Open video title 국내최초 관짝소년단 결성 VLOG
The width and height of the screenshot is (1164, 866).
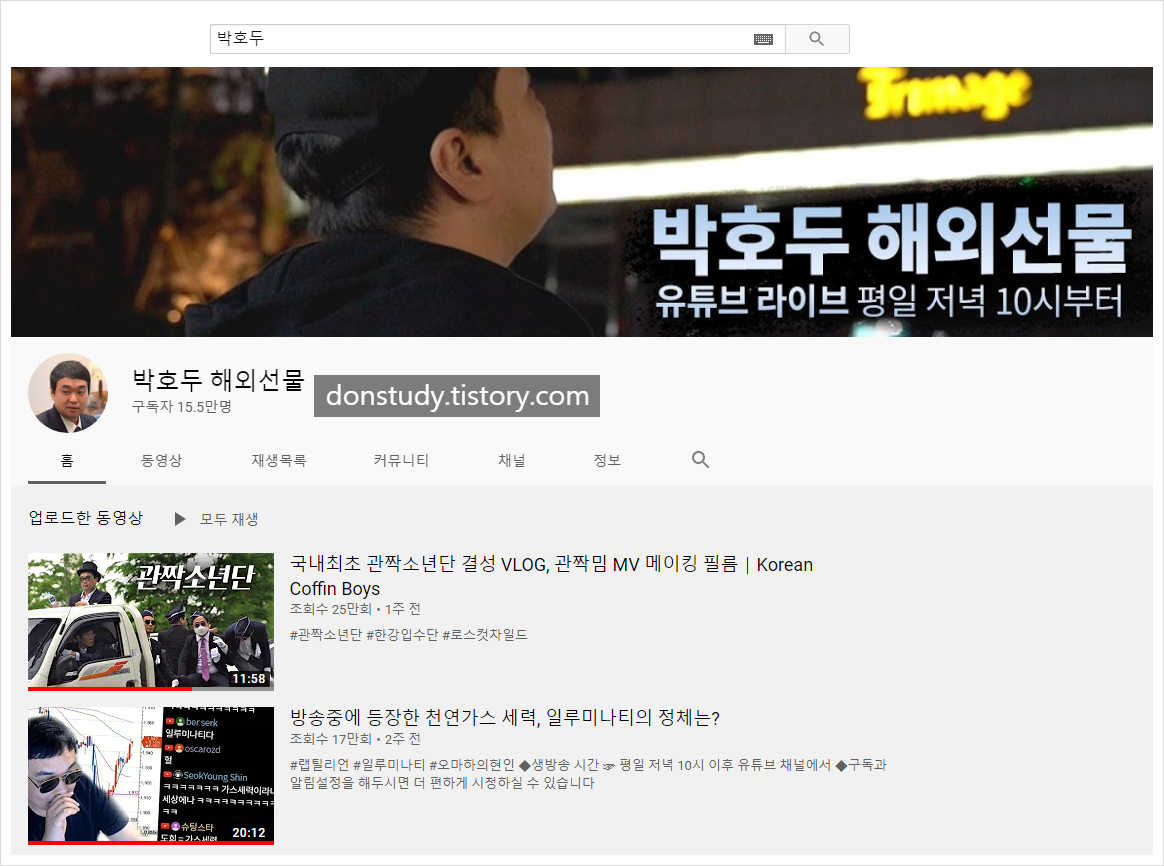click(x=551, y=577)
